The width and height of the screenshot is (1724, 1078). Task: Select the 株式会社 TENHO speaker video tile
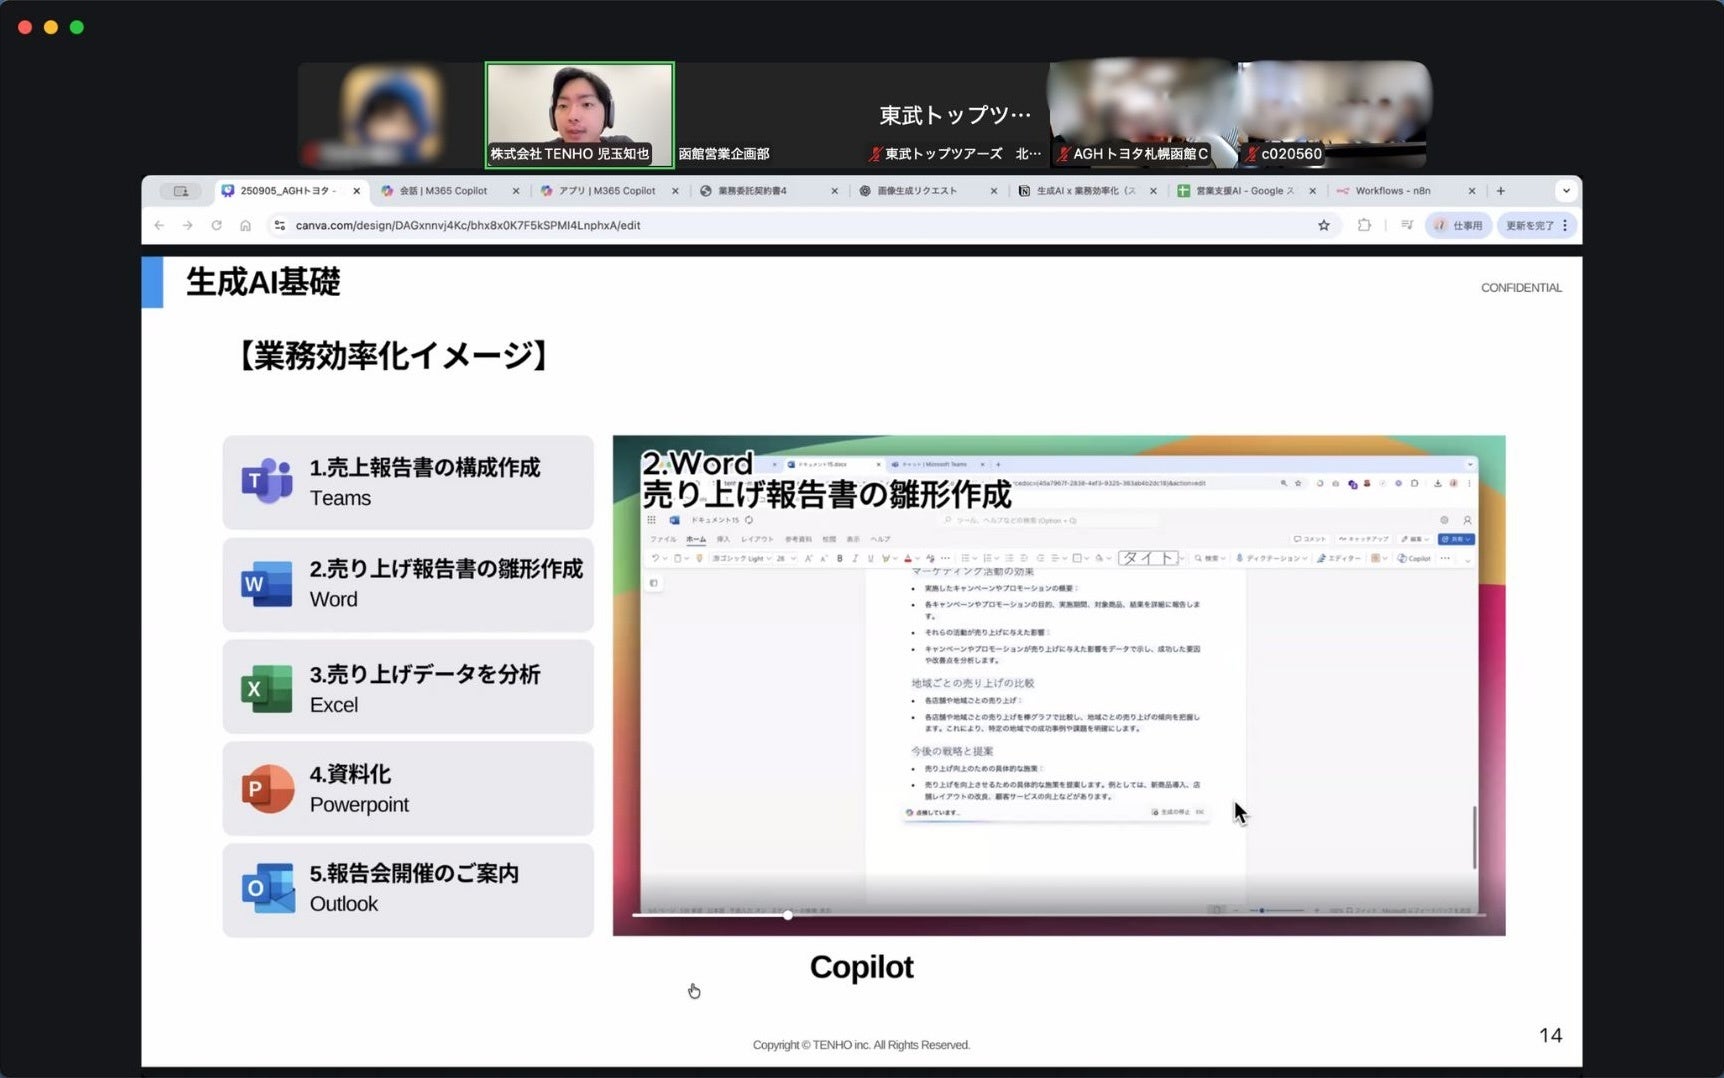click(x=580, y=115)
